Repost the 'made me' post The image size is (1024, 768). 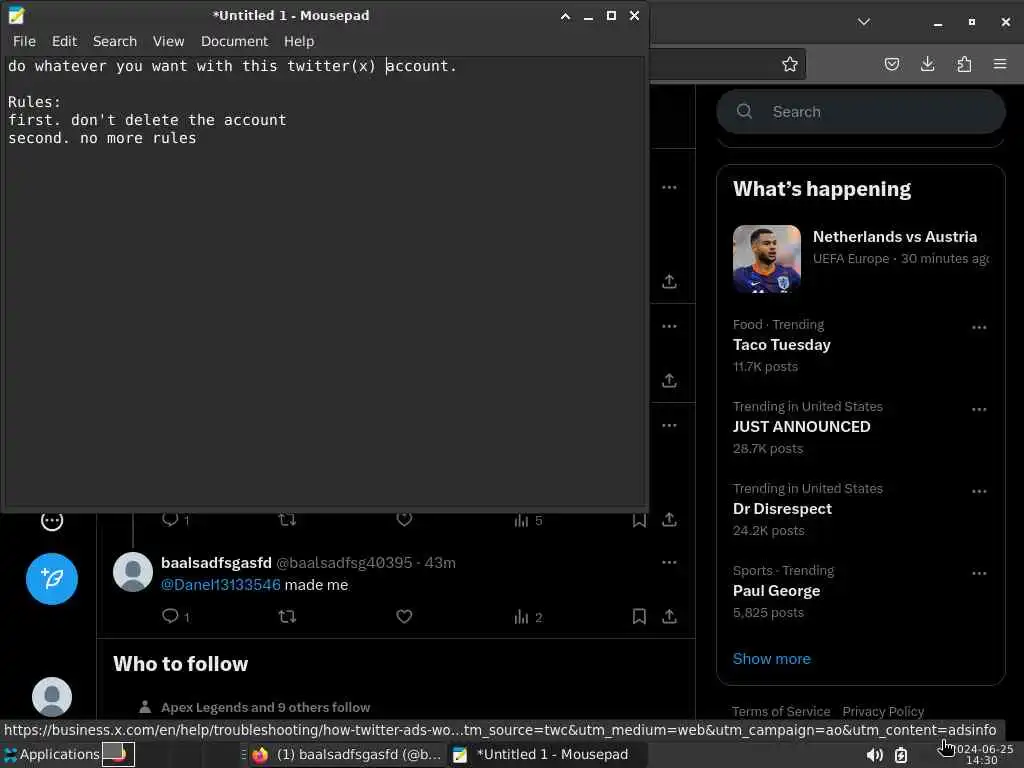(x=287, y=616)
